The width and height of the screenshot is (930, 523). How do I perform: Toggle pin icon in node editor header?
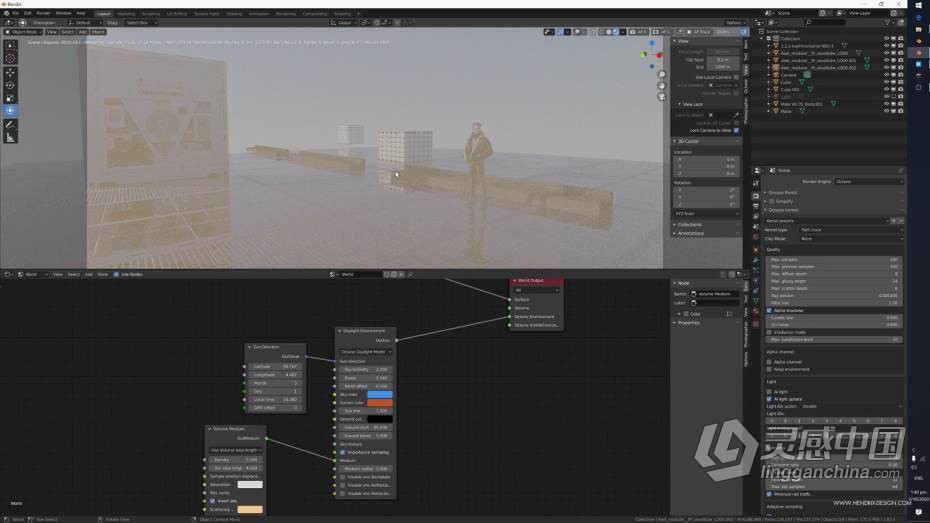pyautogui.click(x=410, y=275)
